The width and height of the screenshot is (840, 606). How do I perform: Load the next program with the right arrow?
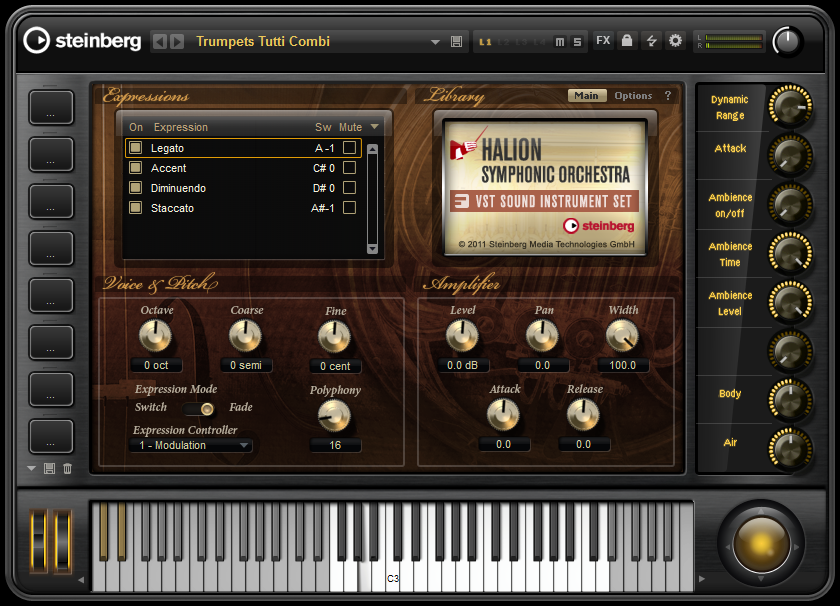(177, 41)
